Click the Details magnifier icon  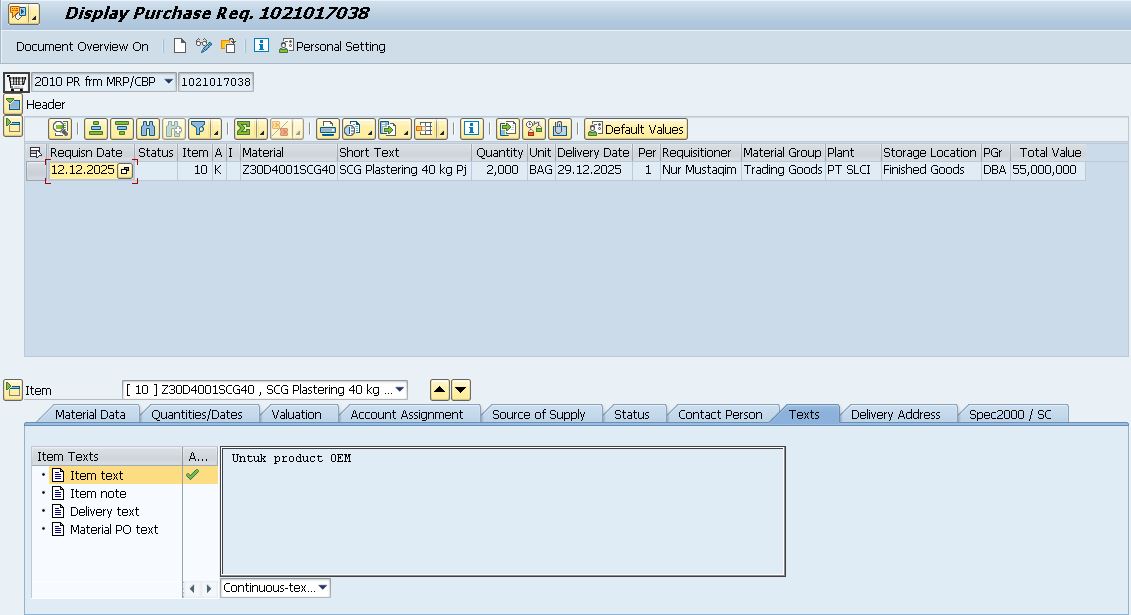pyautogui.click(x=60, y=129)
